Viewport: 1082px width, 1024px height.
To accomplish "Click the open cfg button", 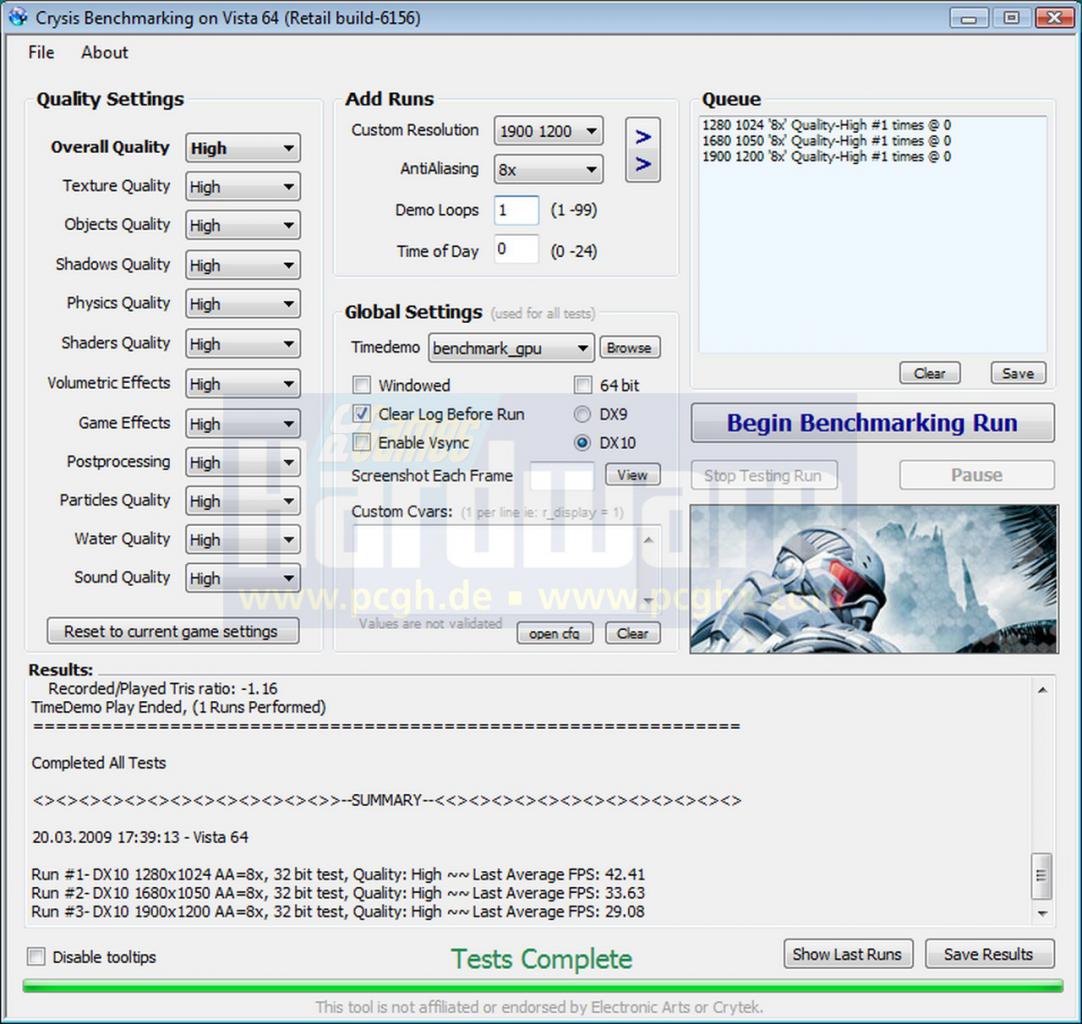I will [555, 633].
